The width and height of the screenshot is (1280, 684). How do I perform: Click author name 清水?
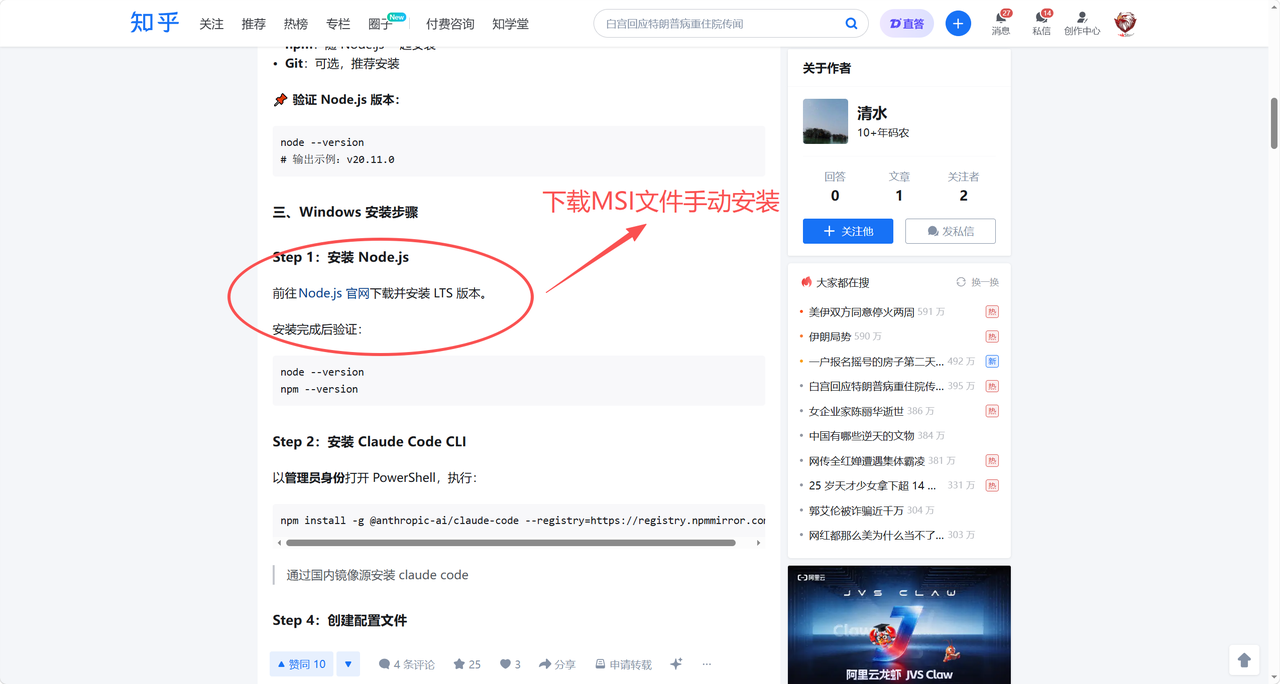[872, 113]
